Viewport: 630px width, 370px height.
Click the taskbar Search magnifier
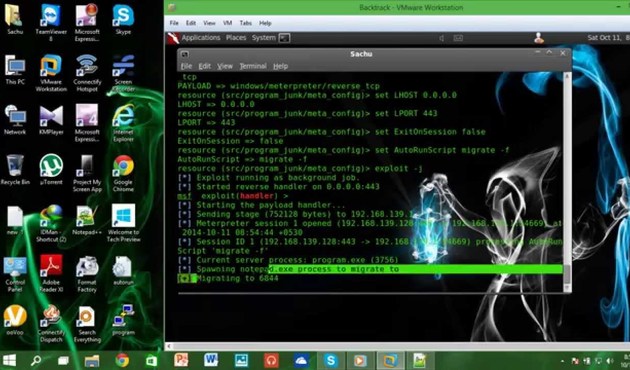[36, 360]
